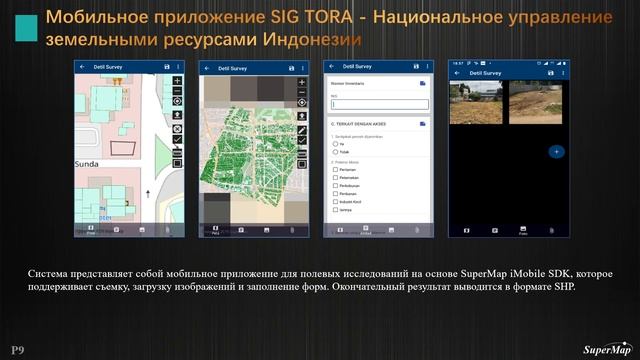Viewport: 640px width, 360px height.
Task: Open three-dot menu in photo gallery phone
Action: pos(563,73)
